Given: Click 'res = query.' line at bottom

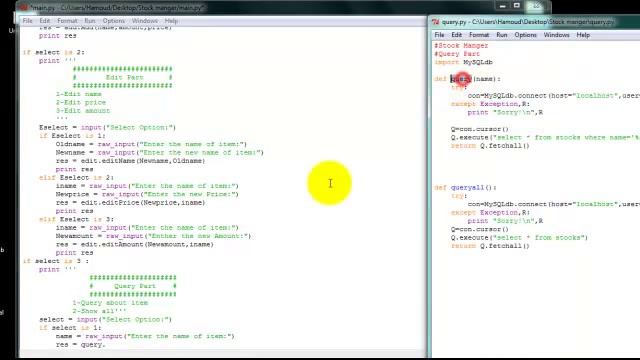Looking at the screenshot, I should pos(80,344).
